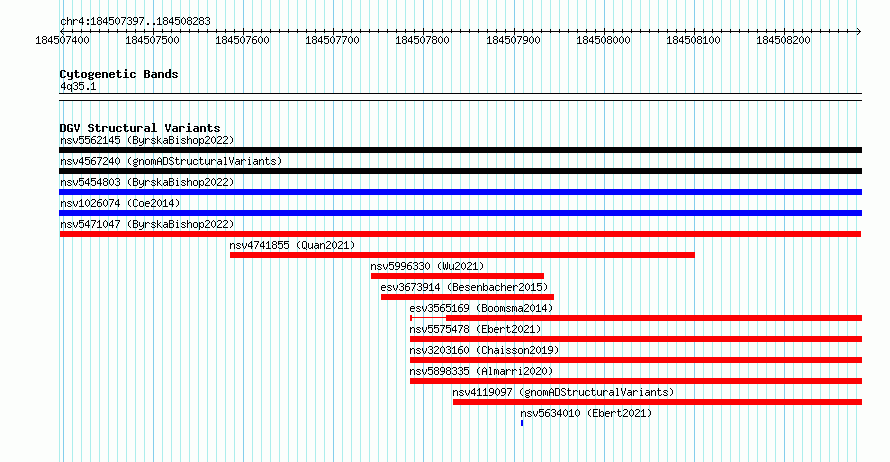Open the nsv1026074 (Coe2014) variant label
Viewport: 890px width, 462px height.
tap(120, 203)
